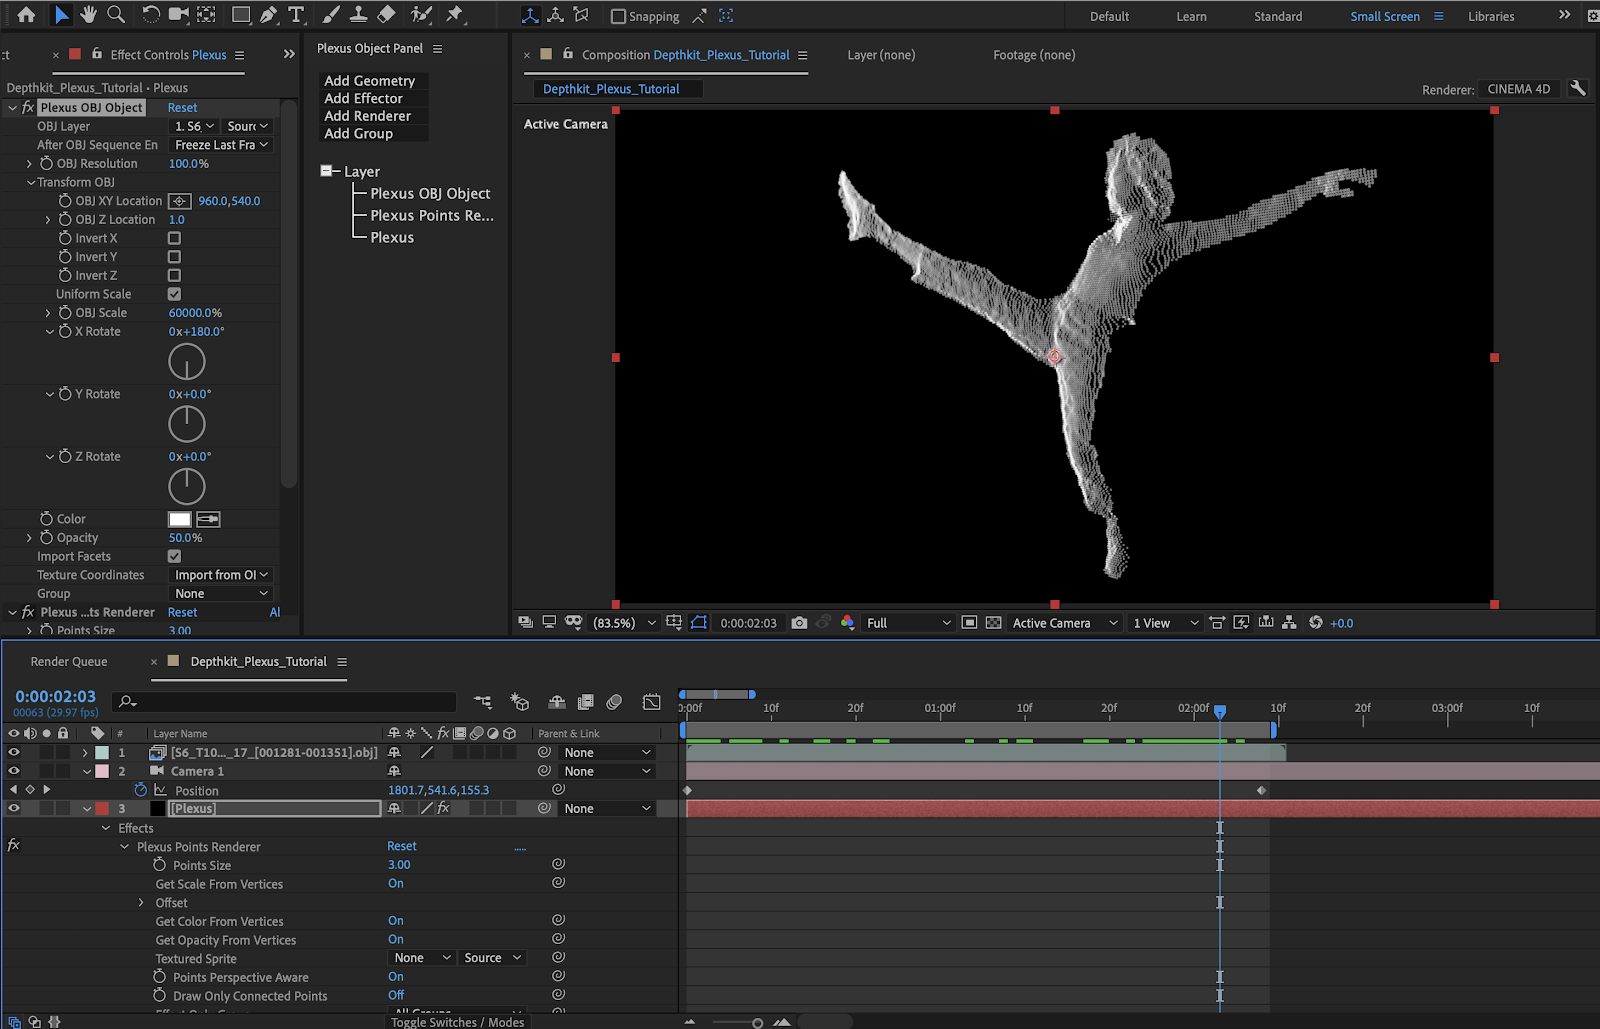The height and width of the screenshot is (1029, 1600).
Task: Enable the Snapping checkbox
Action: coord(618,16)
